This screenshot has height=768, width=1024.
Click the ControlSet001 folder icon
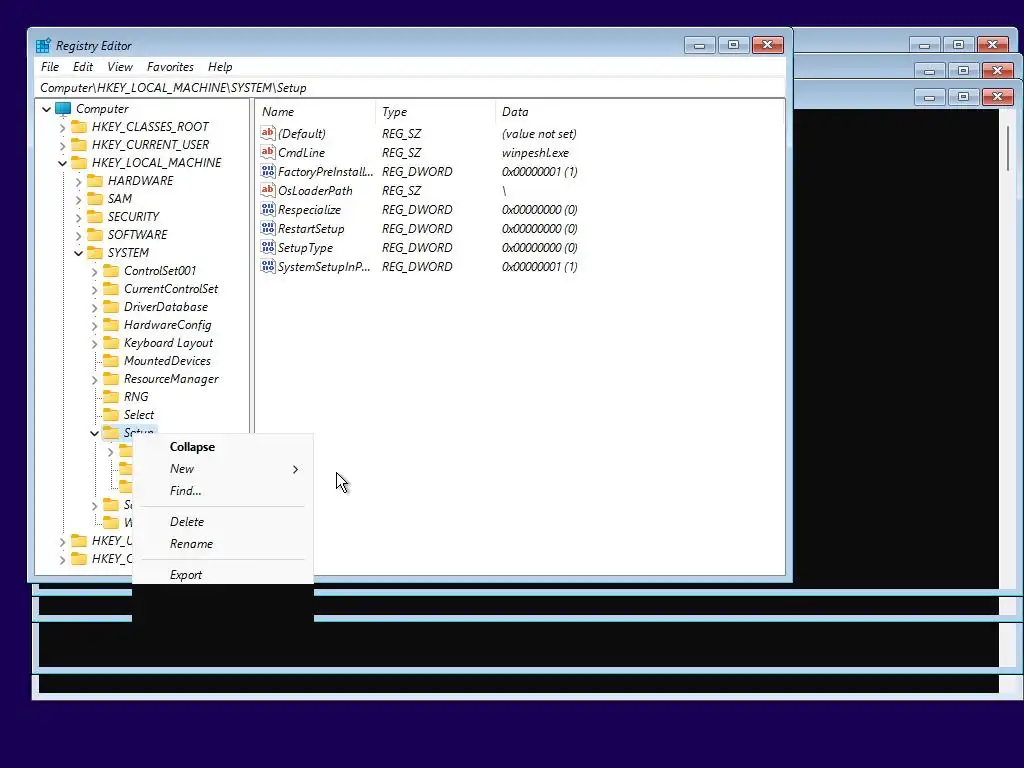point(112,270)
